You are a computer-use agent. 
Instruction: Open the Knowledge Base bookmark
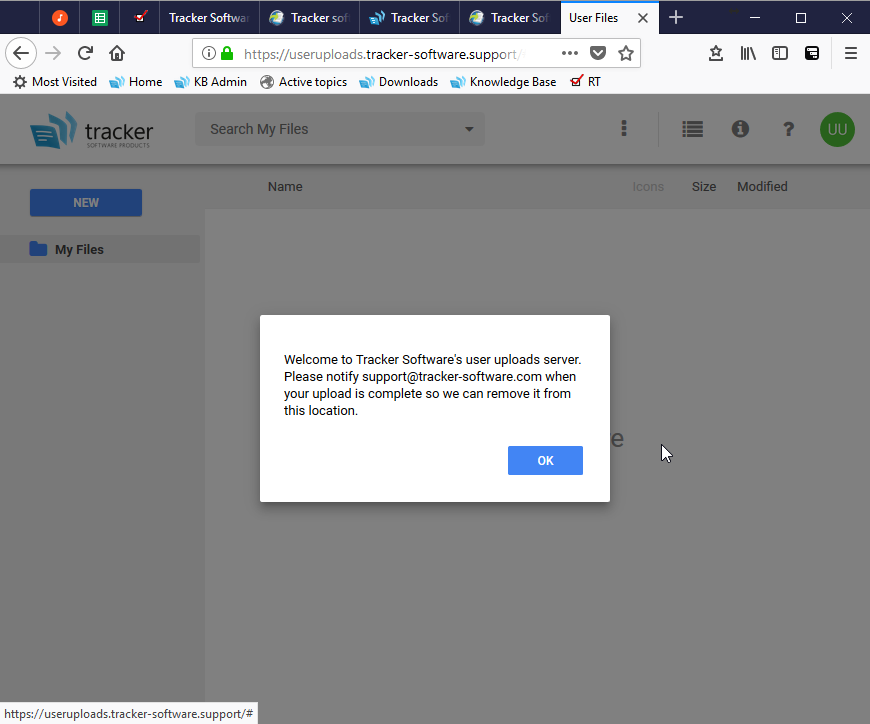tap(503, 82)
